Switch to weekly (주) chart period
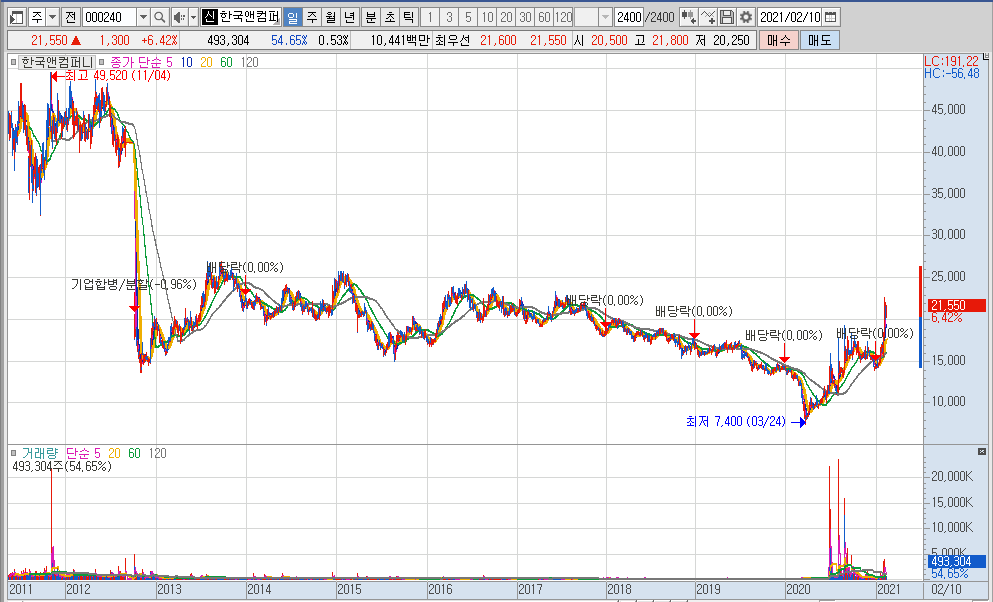 [310, 17]
